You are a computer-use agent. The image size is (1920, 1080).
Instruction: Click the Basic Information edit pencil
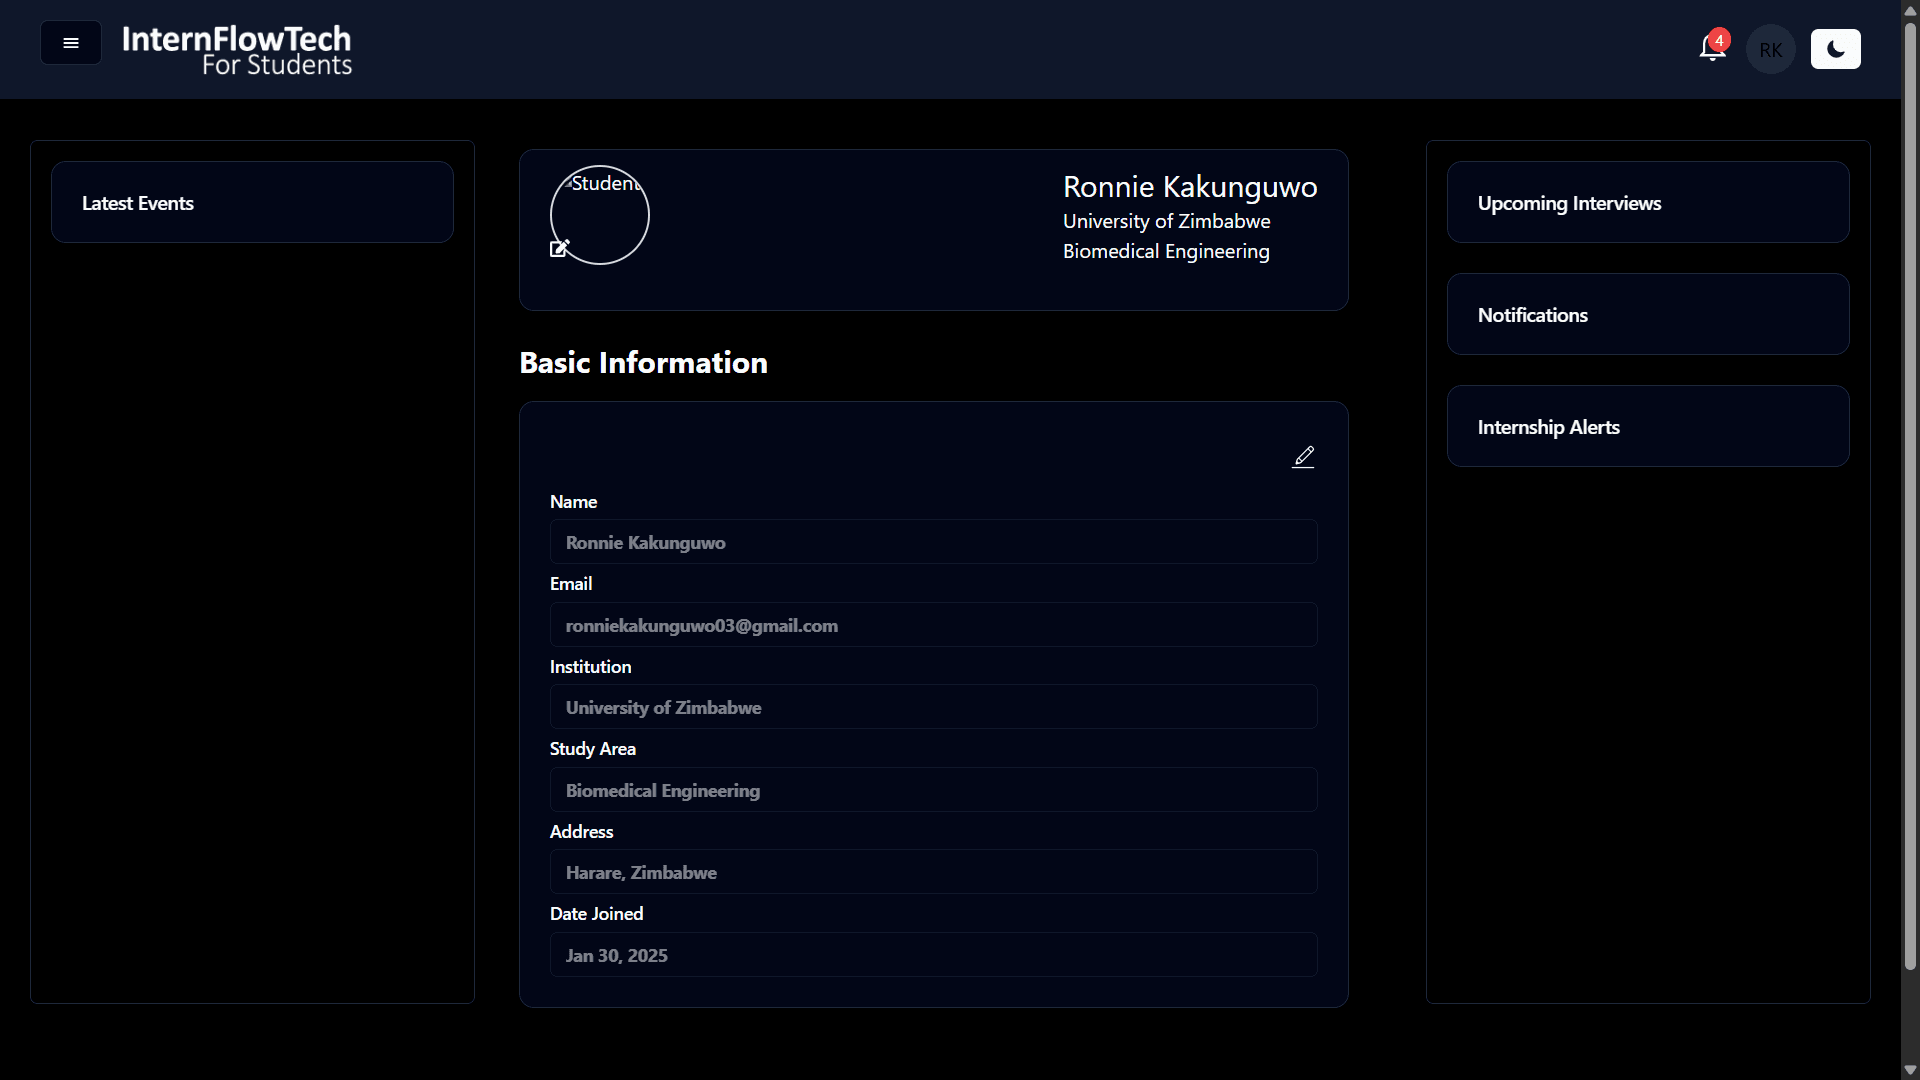pos(1303,457)
